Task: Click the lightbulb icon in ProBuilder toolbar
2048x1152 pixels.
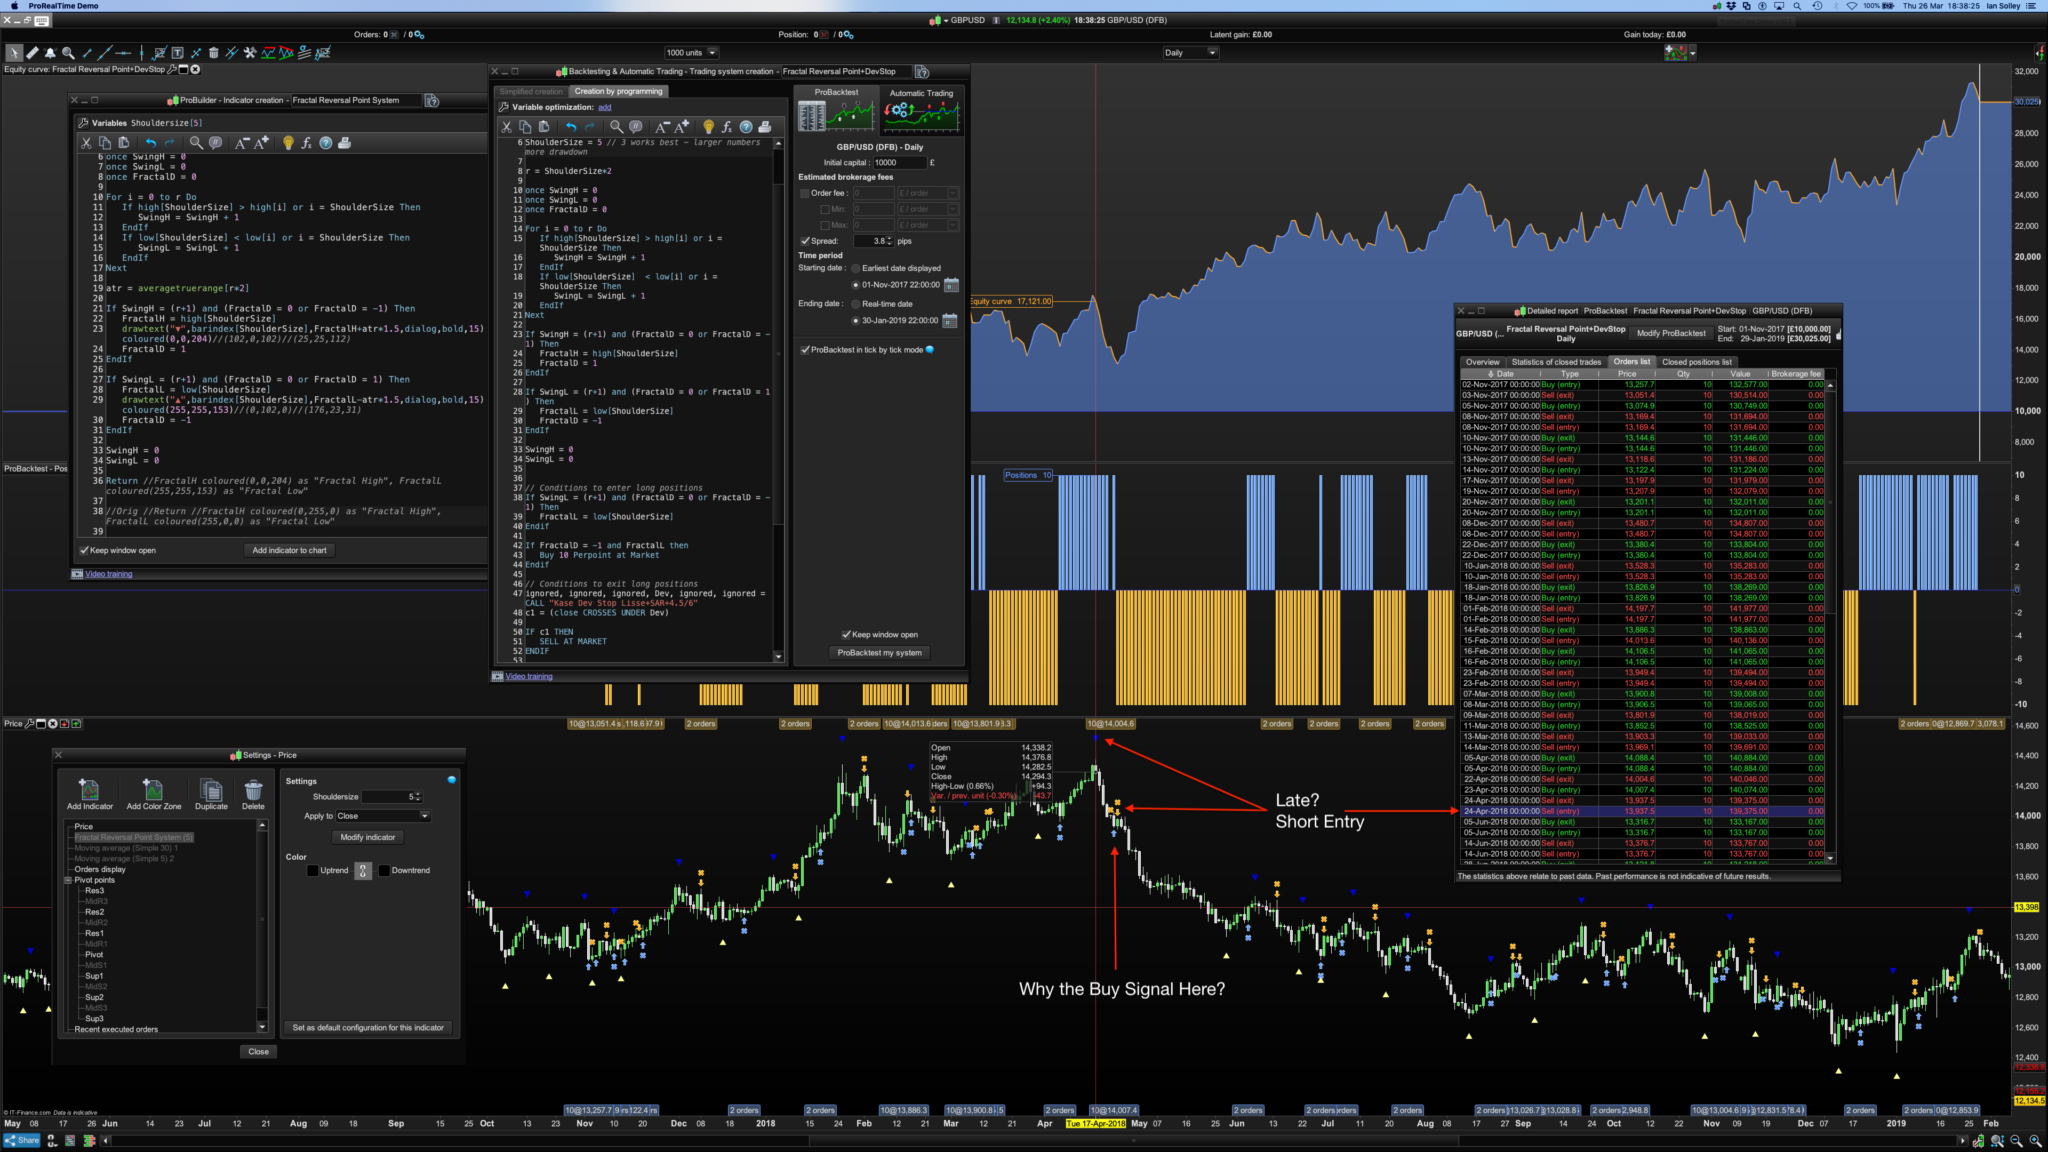Action: pos(288,143)
